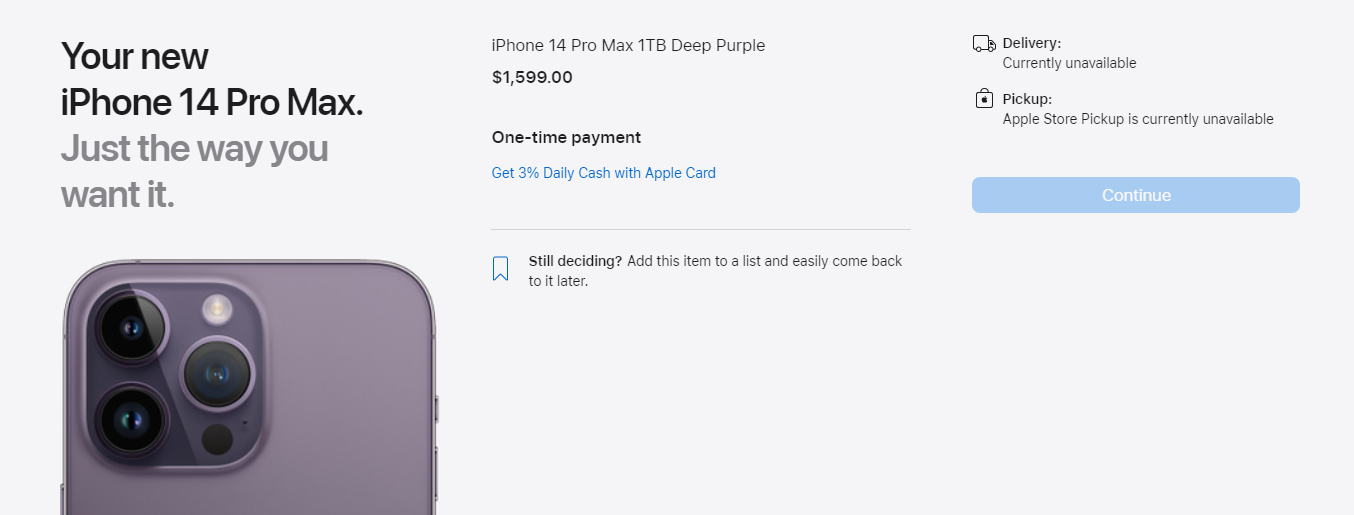Click the bookmark save-to-list icon
Image resolution: width=1354 pixels, height=515 pixels.
(501, 269)
